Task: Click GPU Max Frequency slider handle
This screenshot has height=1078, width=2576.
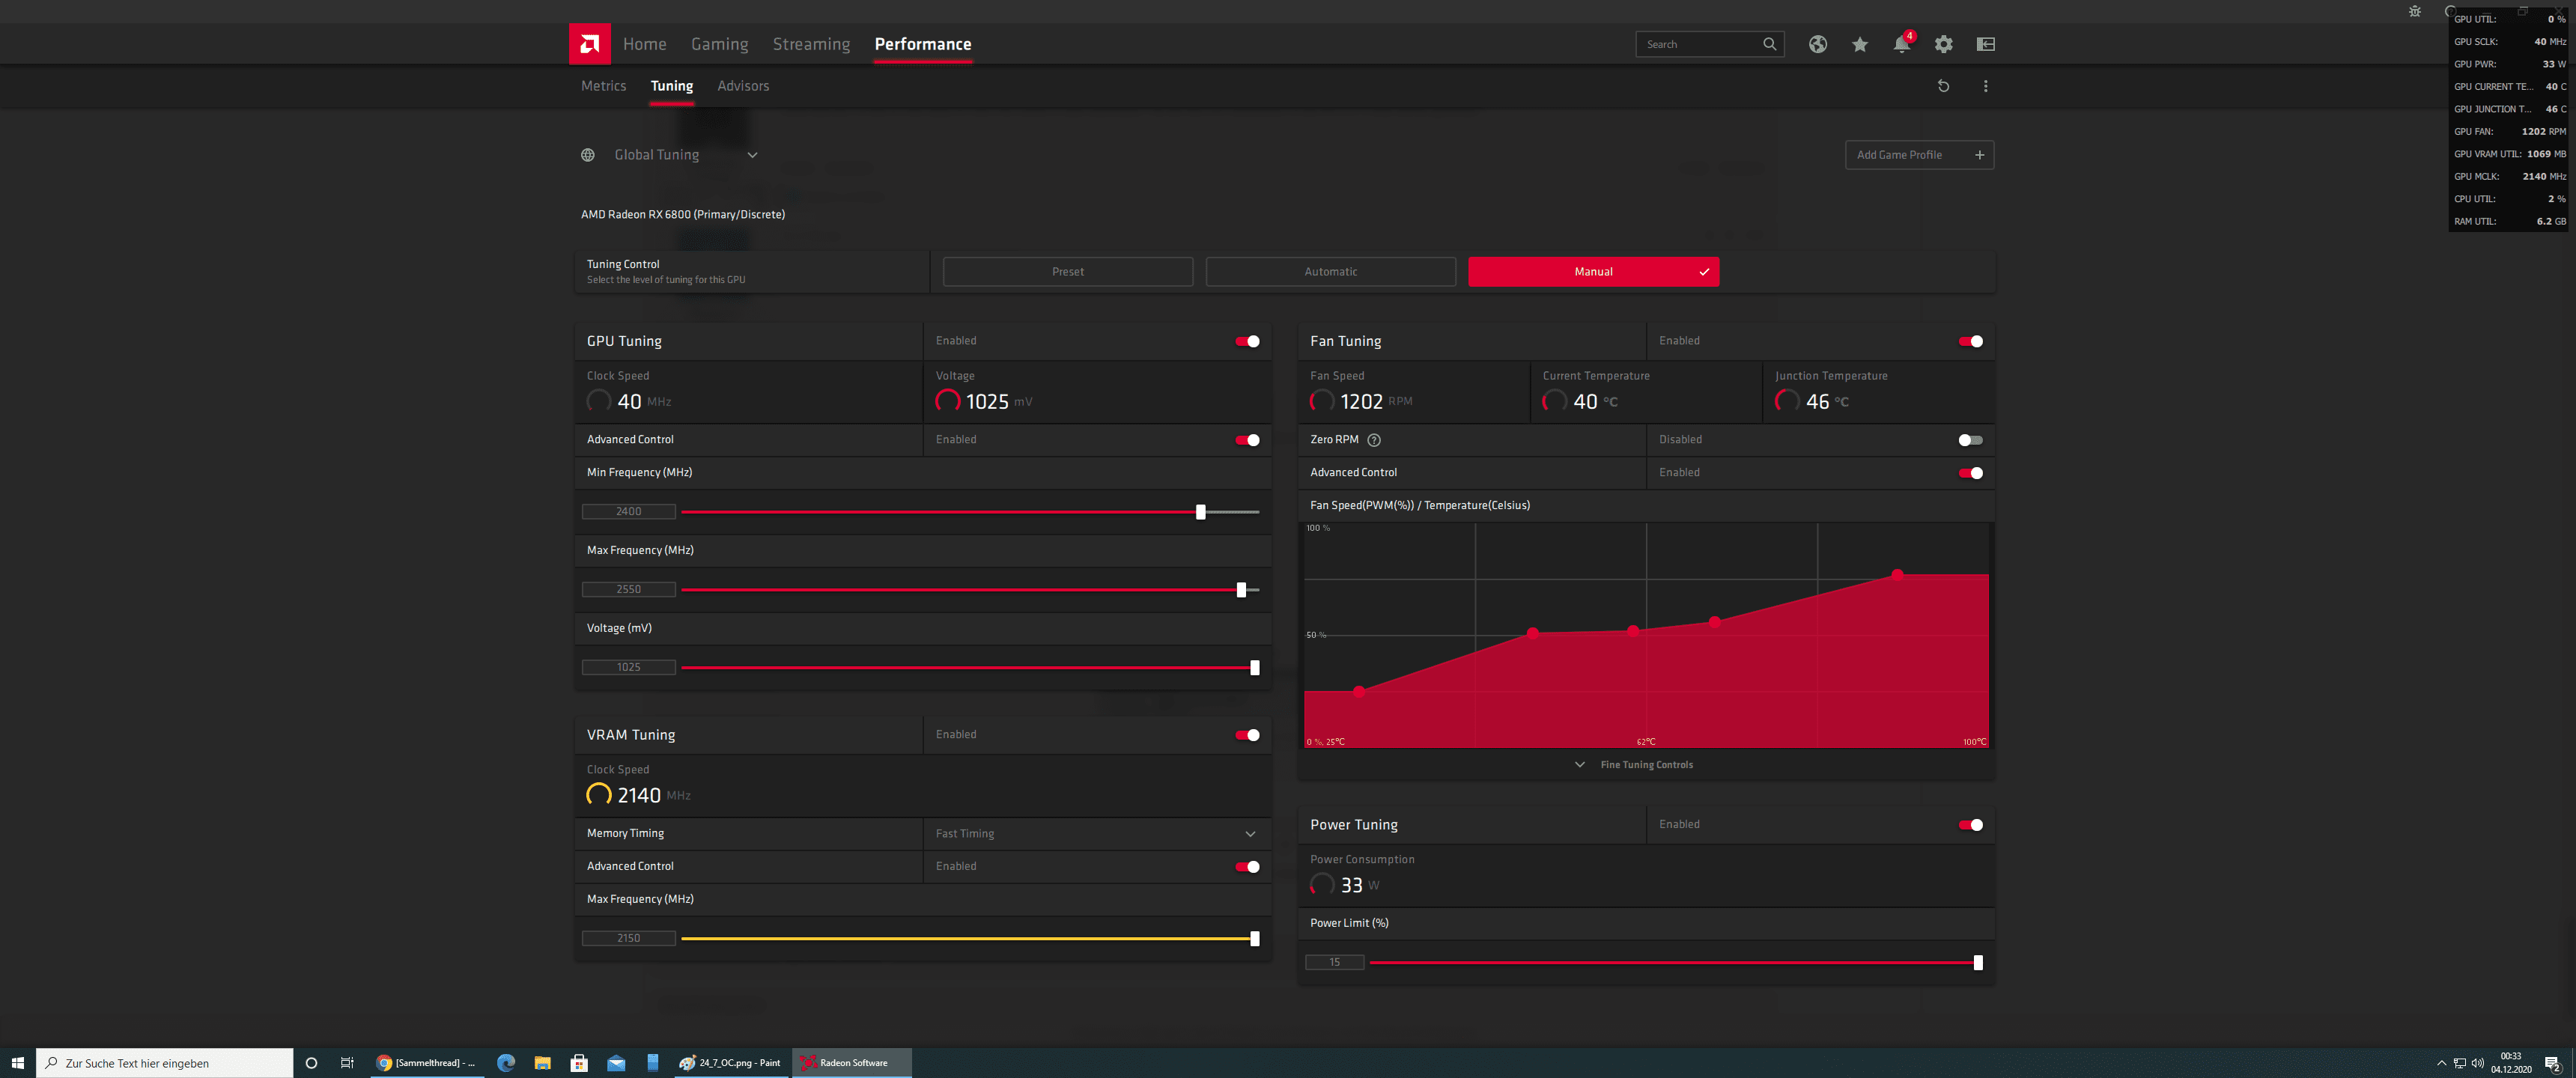Action: pyautogui.click(x=1241, y=590)
